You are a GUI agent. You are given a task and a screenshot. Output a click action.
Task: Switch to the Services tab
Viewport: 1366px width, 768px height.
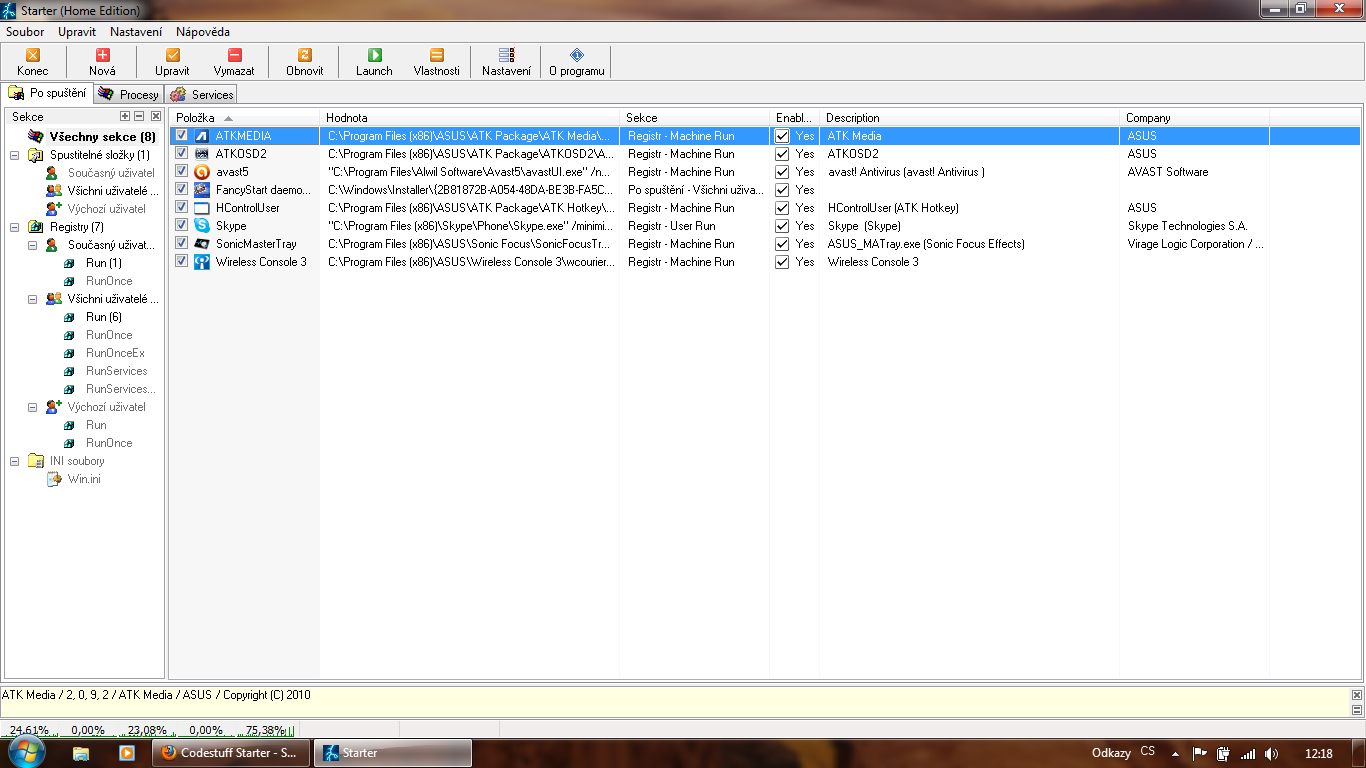tap(201, 95)
